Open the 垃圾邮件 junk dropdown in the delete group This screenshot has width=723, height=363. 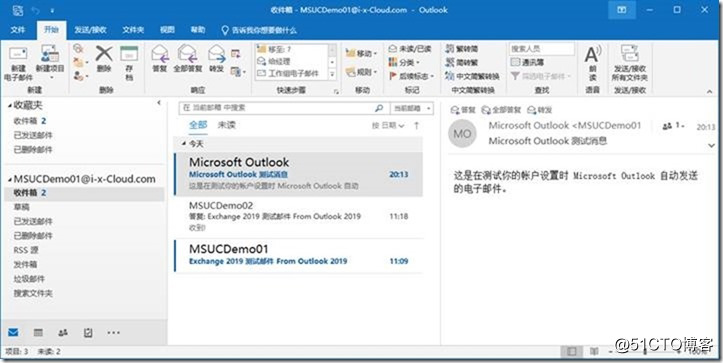click(x=81, y=76)
